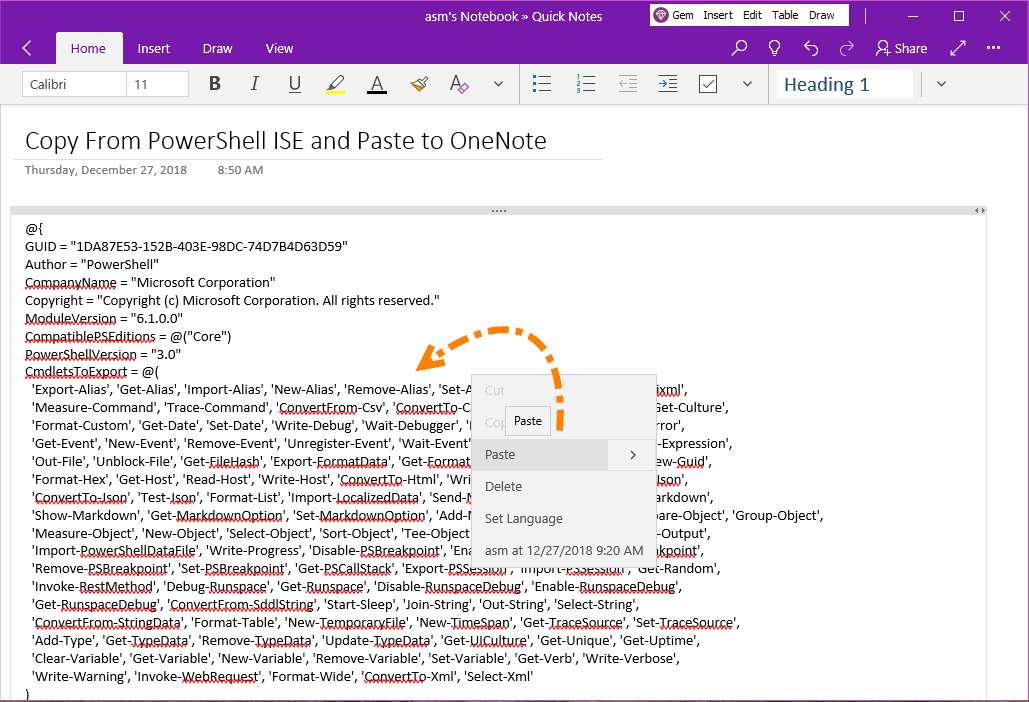
Task: Open the Table menu in Gem toolbar
Action: coord(785,14)
